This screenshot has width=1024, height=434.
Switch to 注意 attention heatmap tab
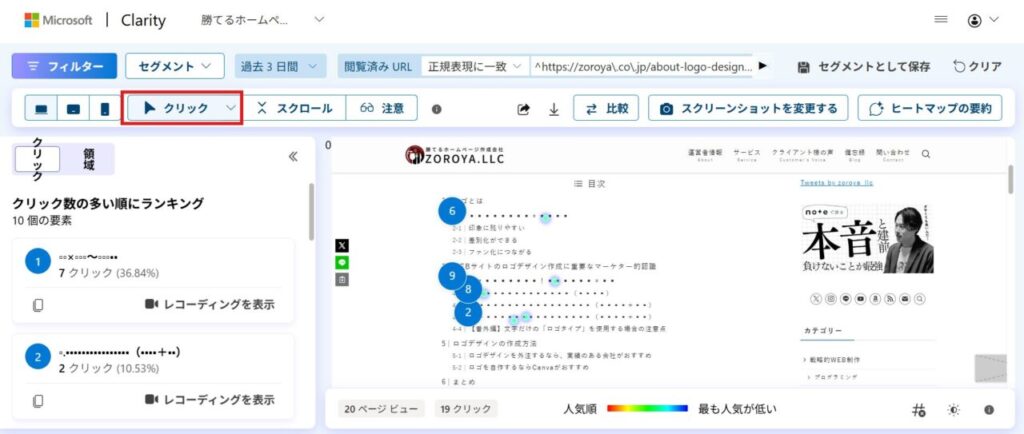tap(382, 108)
